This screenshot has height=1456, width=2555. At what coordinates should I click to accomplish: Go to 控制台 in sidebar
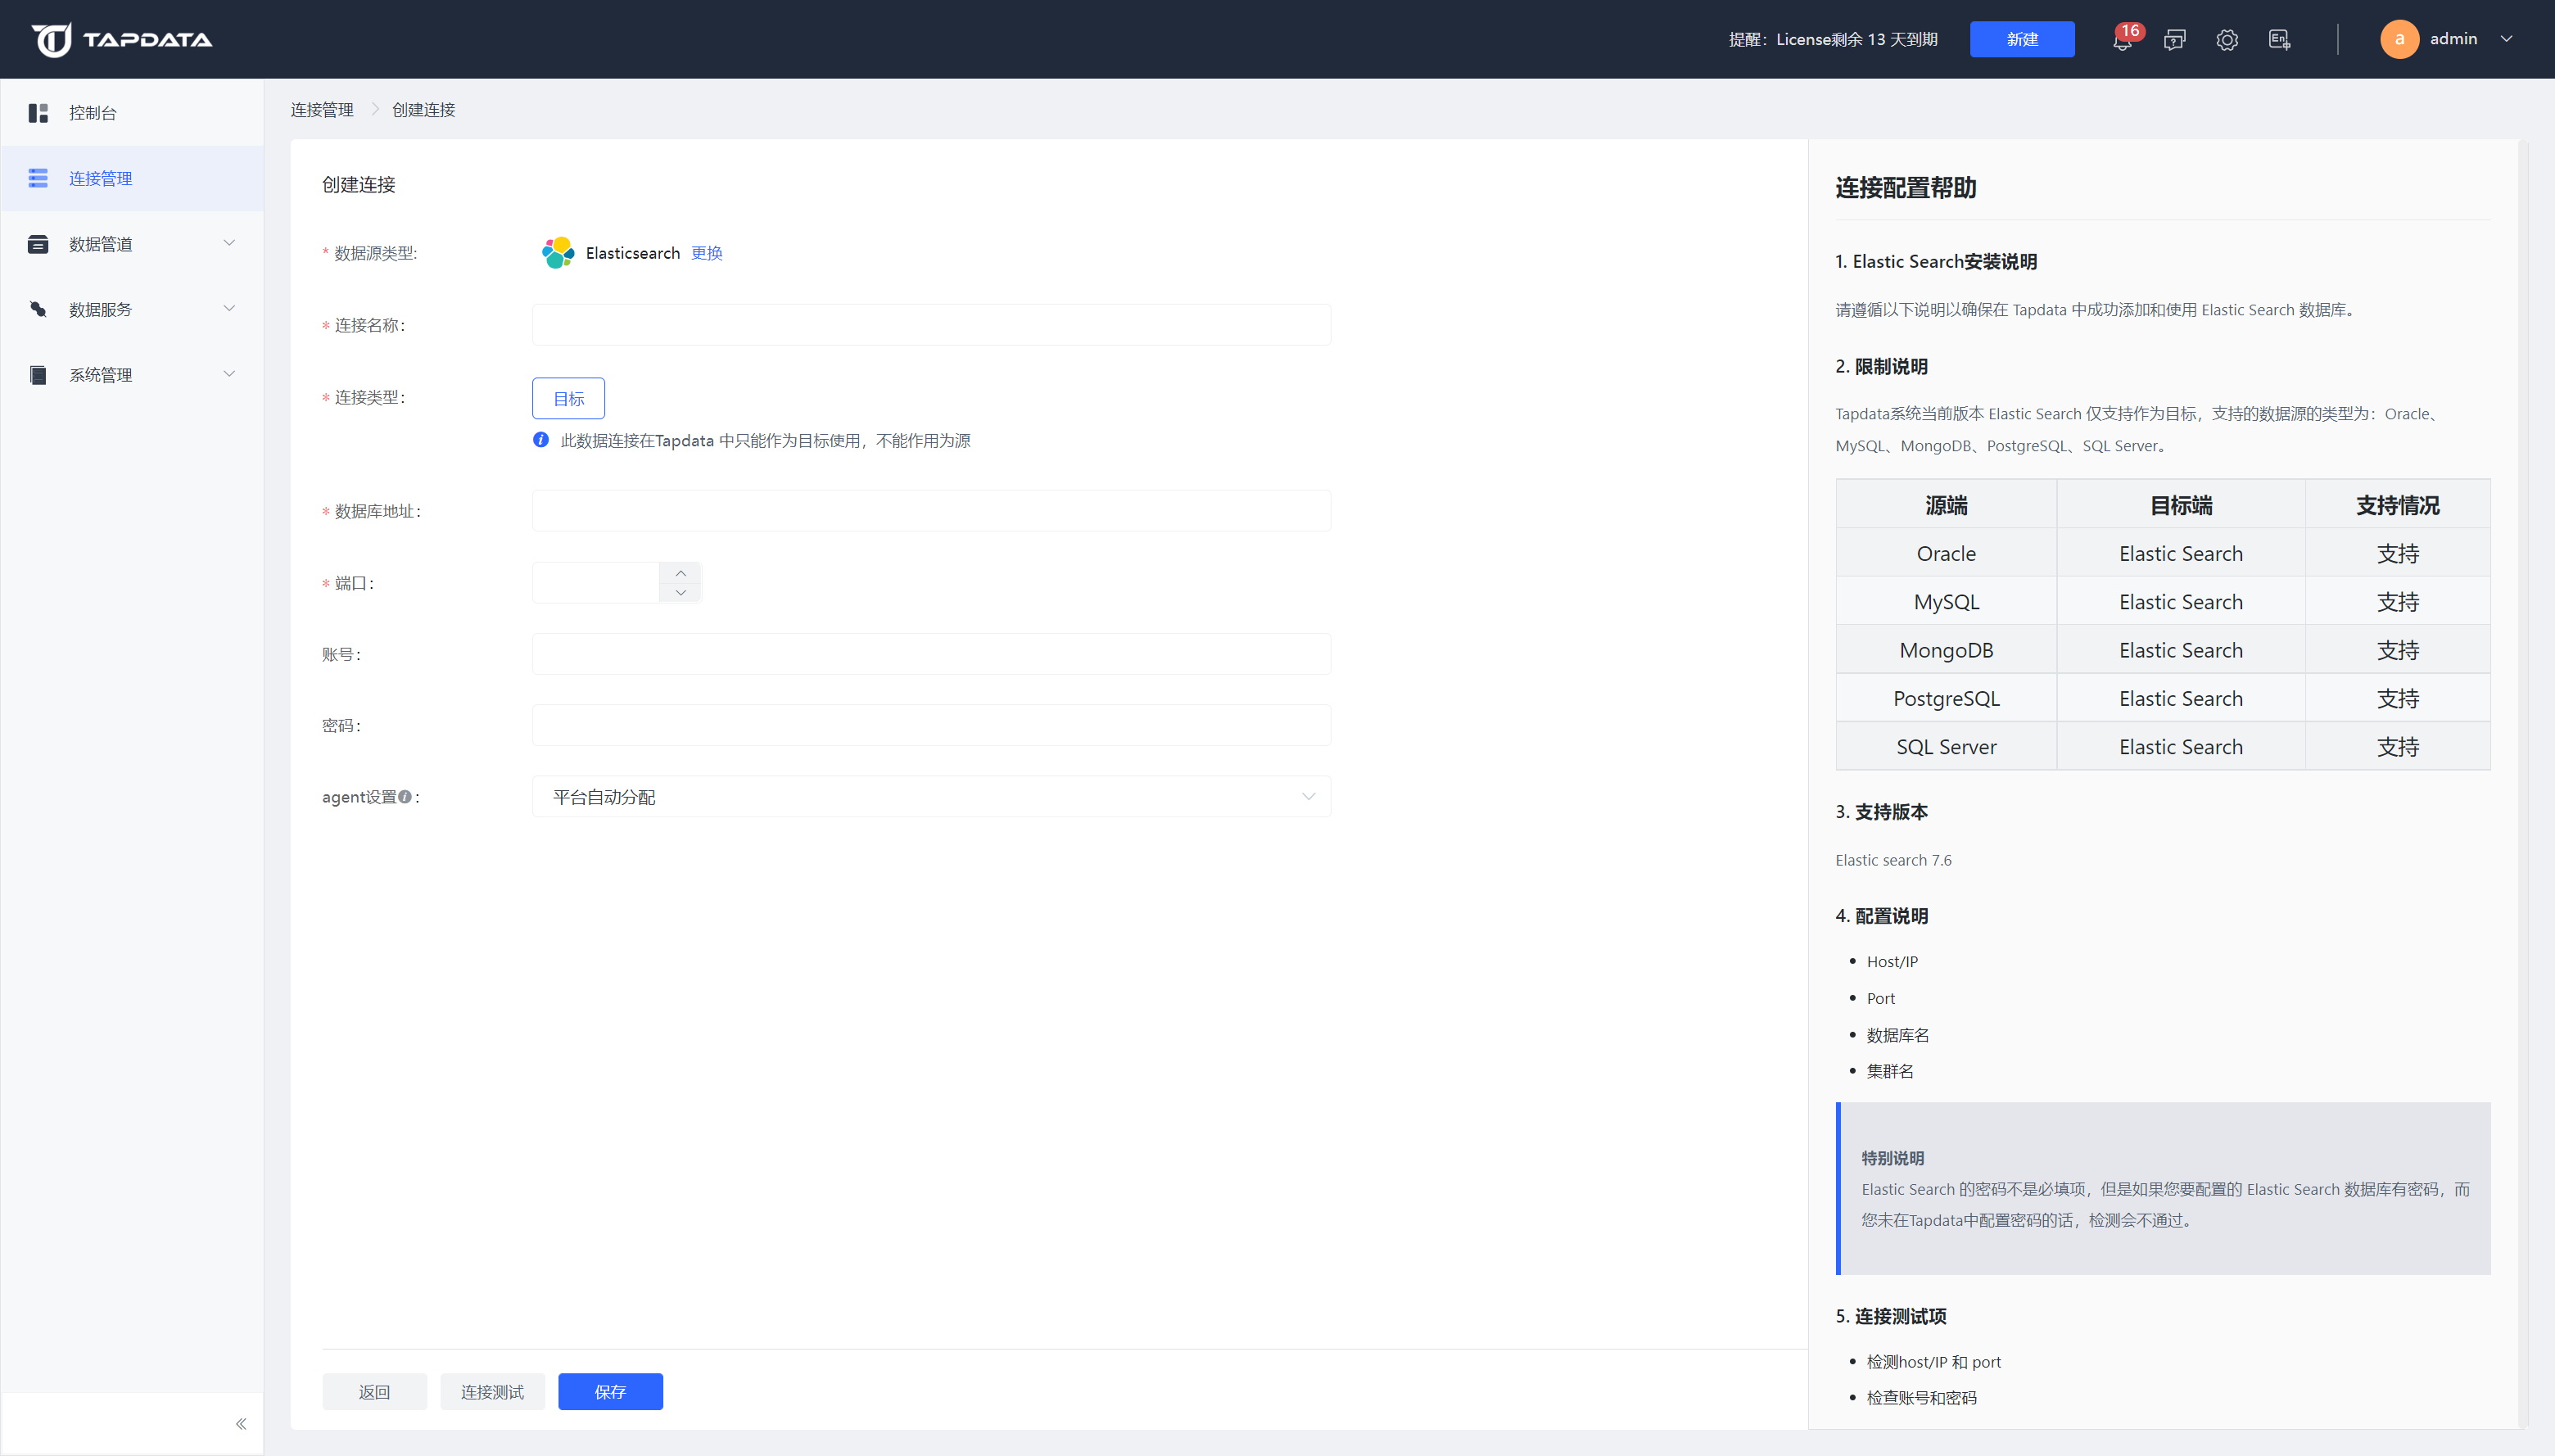[x=93, y=113]
